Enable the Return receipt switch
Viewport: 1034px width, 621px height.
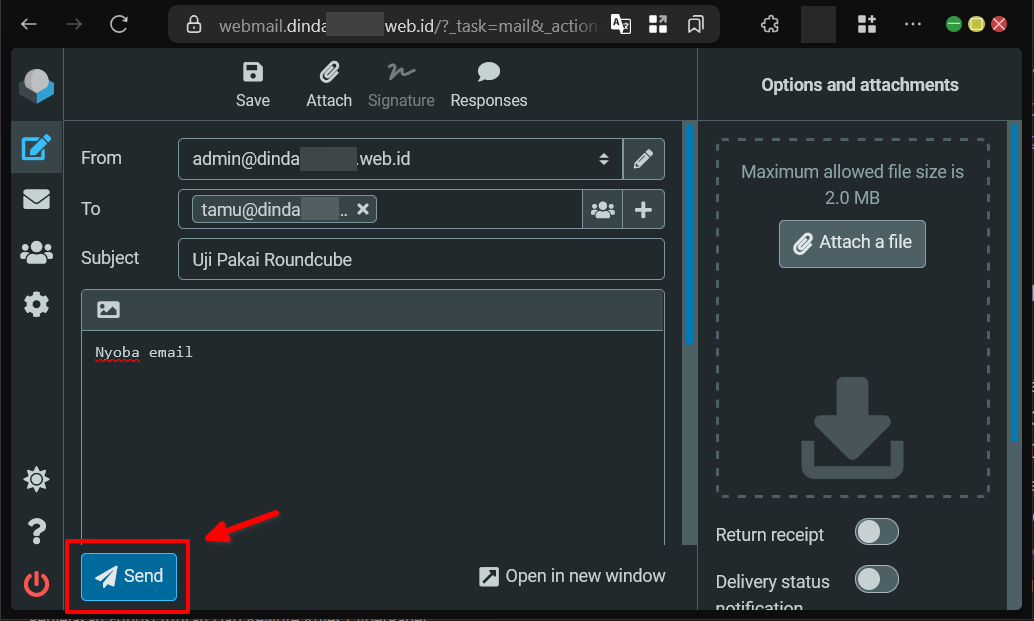click(x=876, y=532)
